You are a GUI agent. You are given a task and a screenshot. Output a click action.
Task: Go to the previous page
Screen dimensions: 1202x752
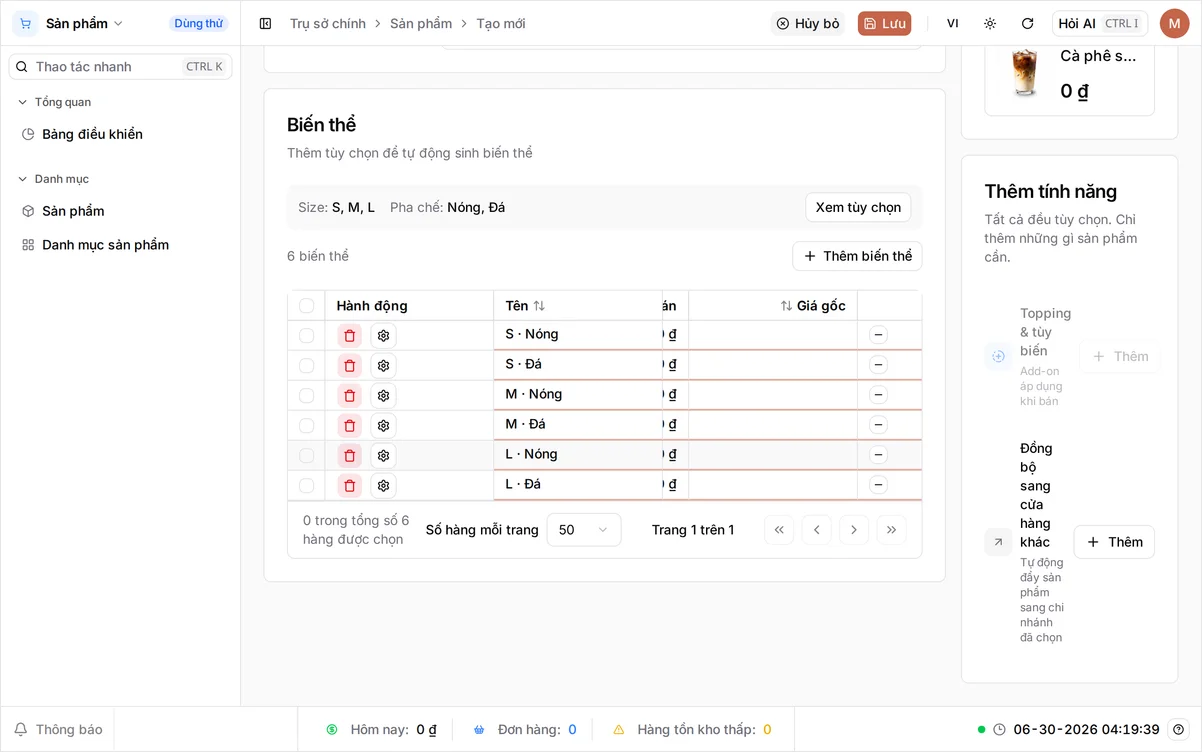(x=816, y=530)
